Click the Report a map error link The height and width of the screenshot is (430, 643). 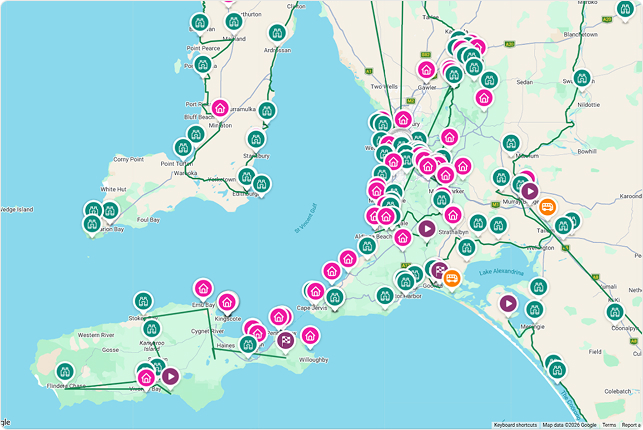(x=631, y=425)
